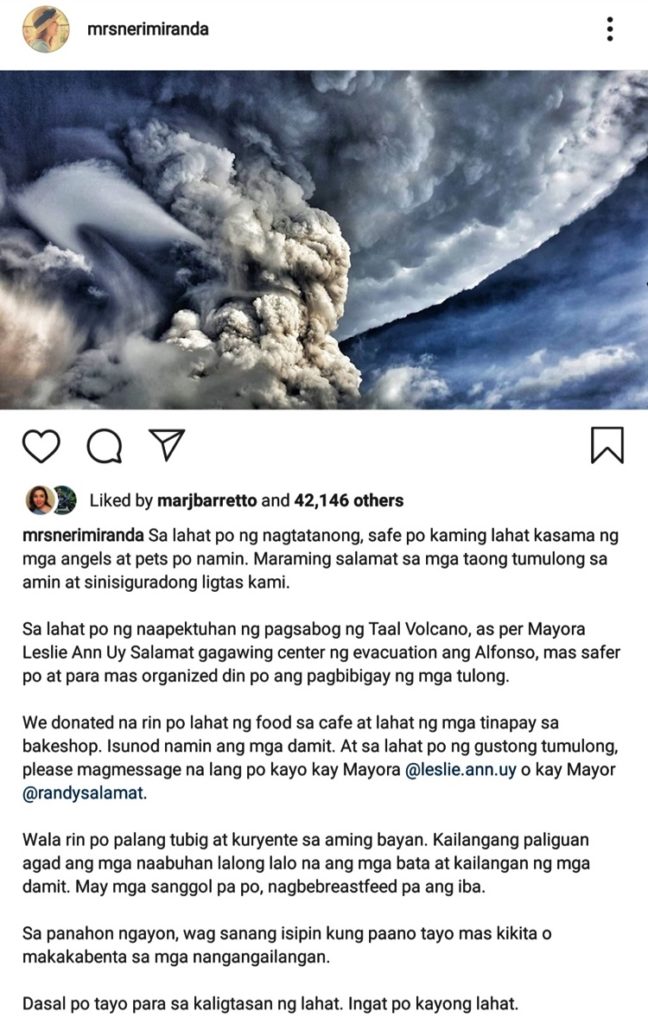View the 42,146 others likes list
This screenshot has height=1024, width=648.
click(349, 501)
